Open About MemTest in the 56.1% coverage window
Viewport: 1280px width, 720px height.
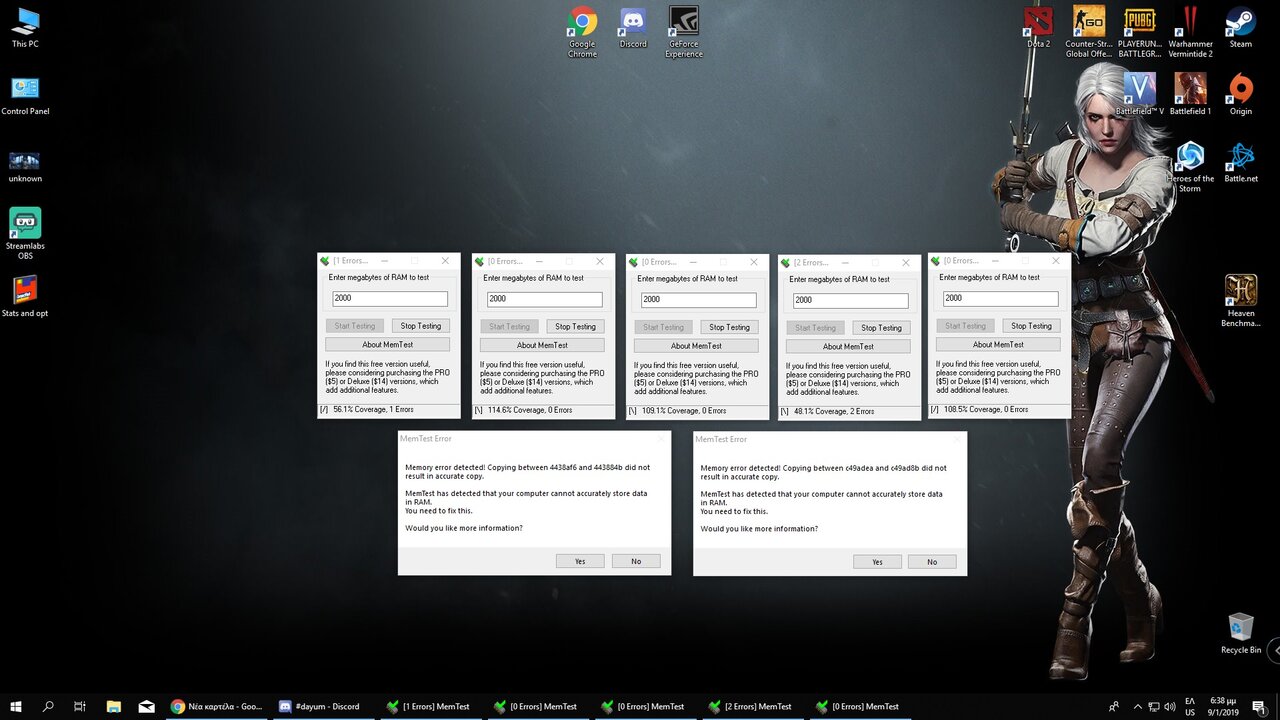(389, 345)
